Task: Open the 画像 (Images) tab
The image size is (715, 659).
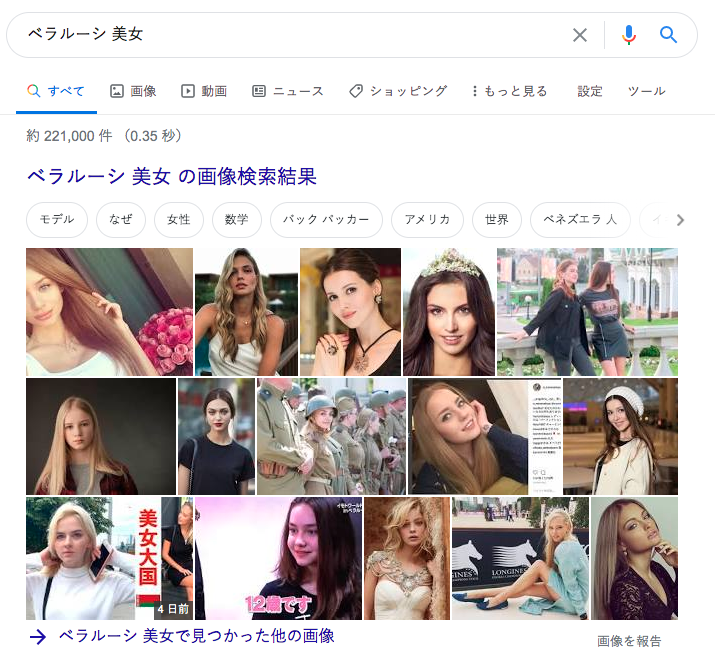Action: [x=133, y=91]
